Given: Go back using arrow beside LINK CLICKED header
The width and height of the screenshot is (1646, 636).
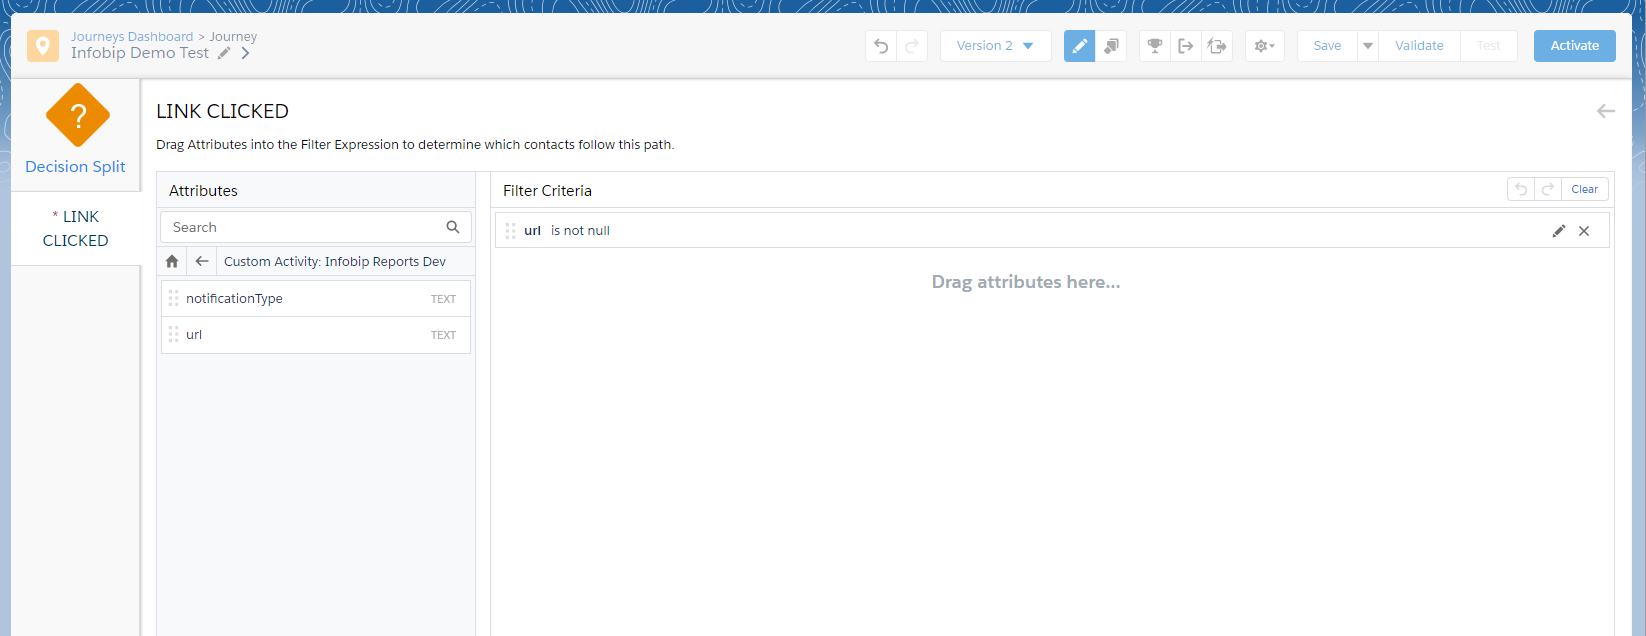Looking at the screenshot, I should point(1606,111).
